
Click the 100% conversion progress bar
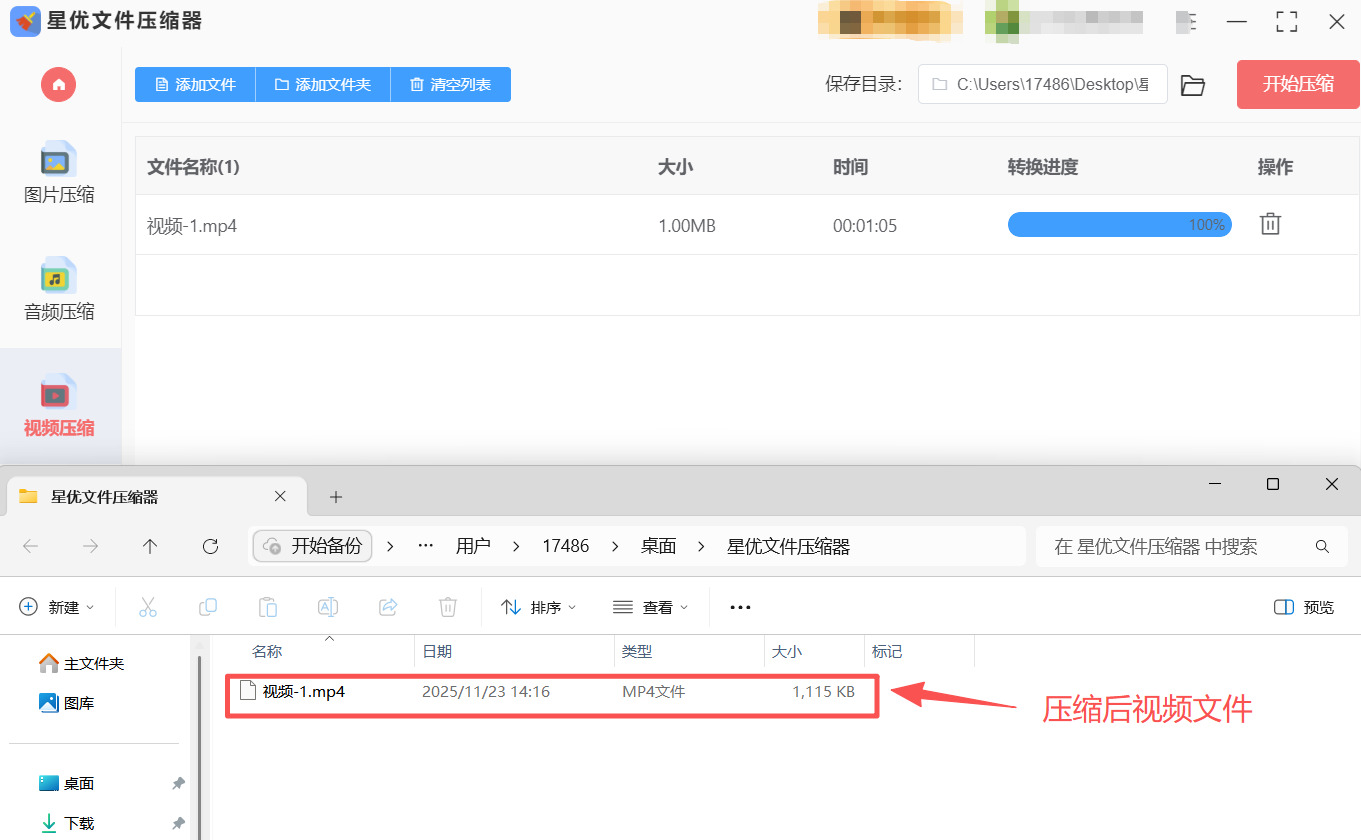1119,225
